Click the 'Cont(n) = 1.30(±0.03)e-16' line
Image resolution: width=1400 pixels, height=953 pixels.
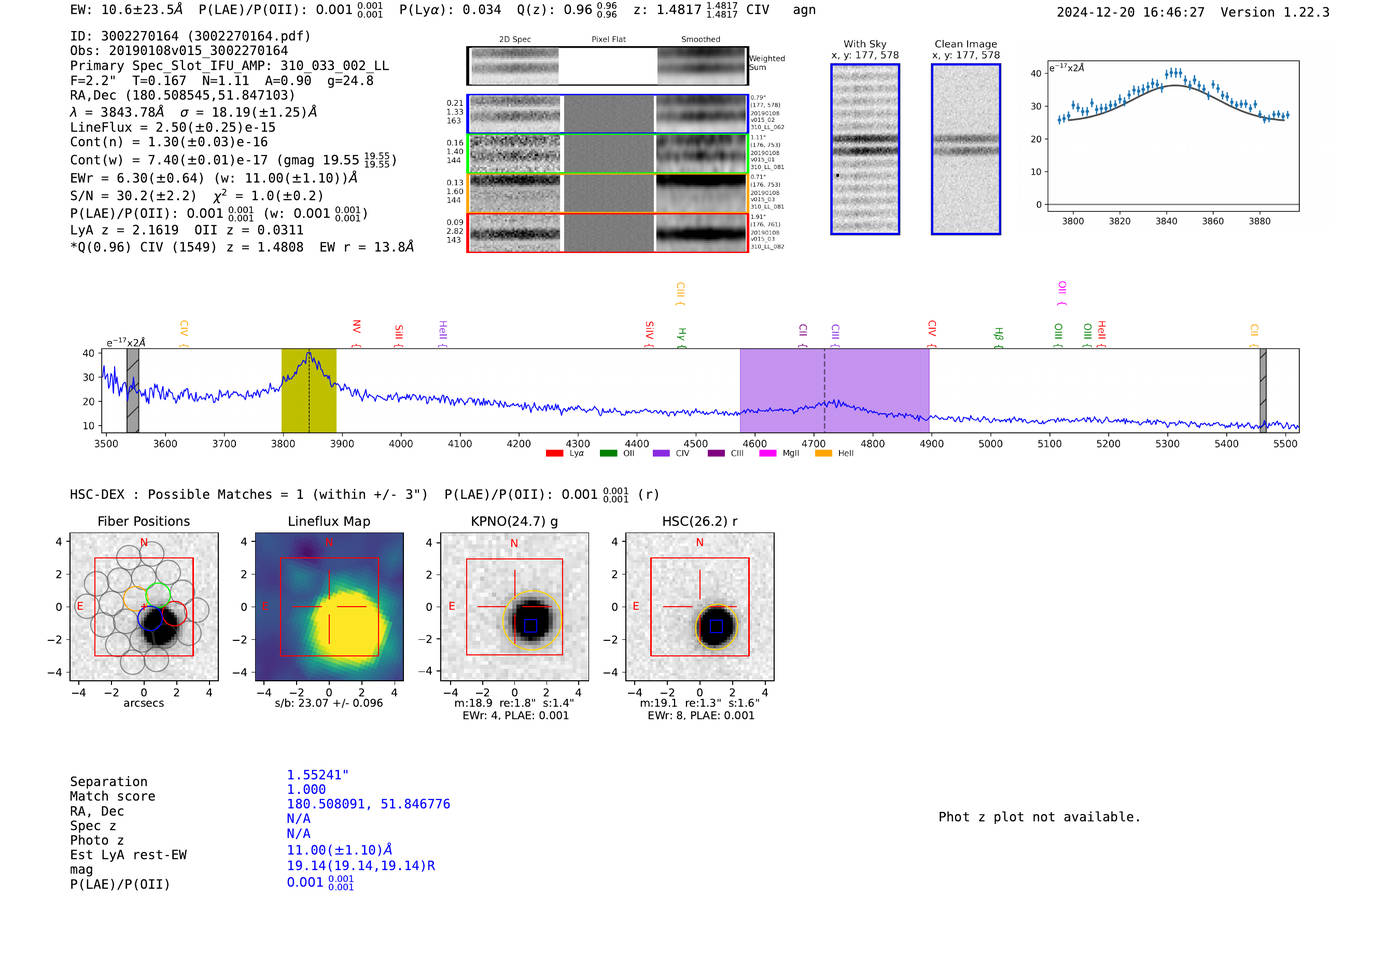(169, 142)
